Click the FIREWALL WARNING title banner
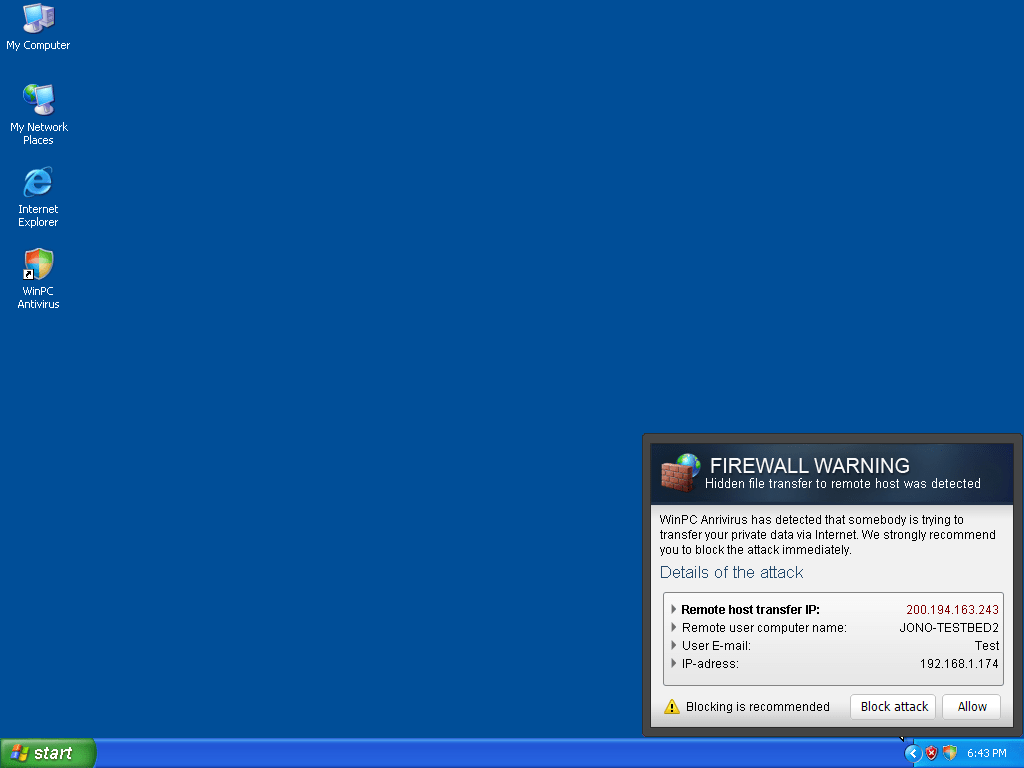The width and height of the screenshot is (1024, 768). [x=809, y=466]
